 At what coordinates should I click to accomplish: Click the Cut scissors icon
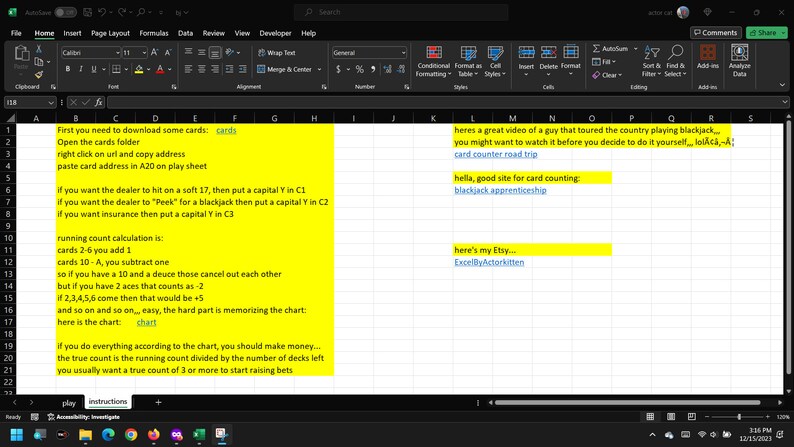pos(38,49)
